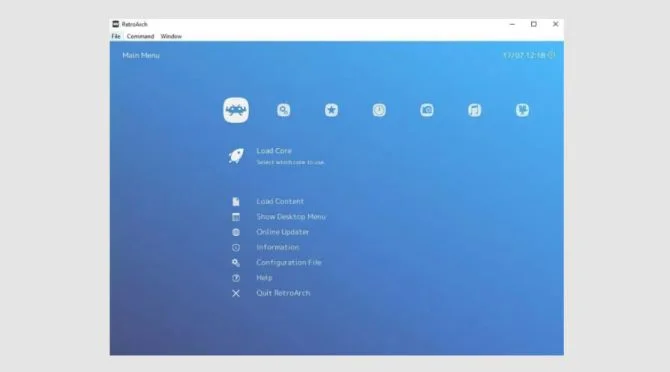Open the Images camera tab icon
Viewport: 670px width, 372px height.
[427, 110]
